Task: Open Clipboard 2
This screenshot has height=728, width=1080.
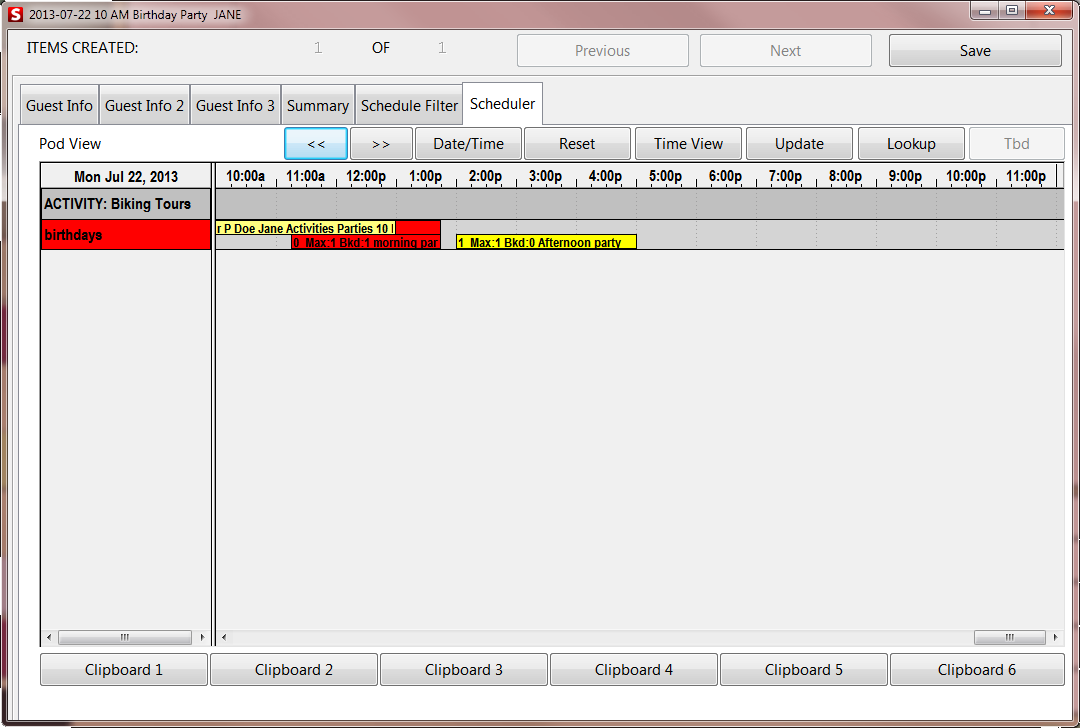Action: [x=294, y=669]
